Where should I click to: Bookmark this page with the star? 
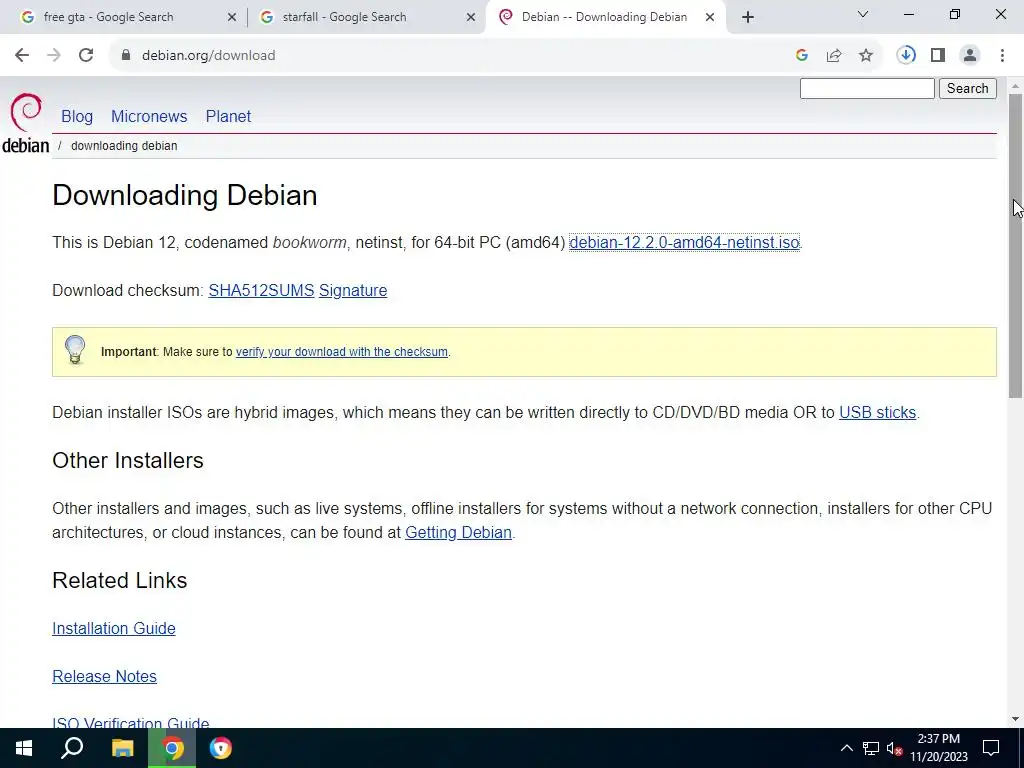[x=866, y=56]
